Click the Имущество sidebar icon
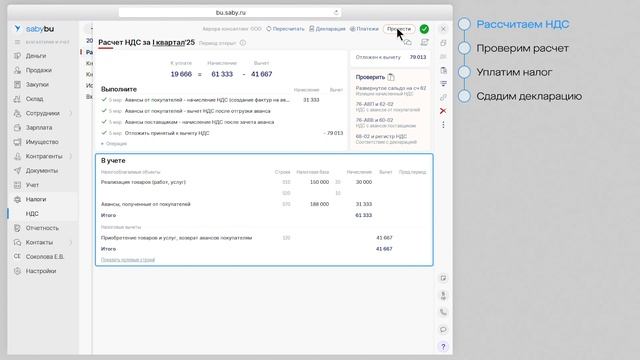This screenshot has height=360, width=640. coord(17,142)
